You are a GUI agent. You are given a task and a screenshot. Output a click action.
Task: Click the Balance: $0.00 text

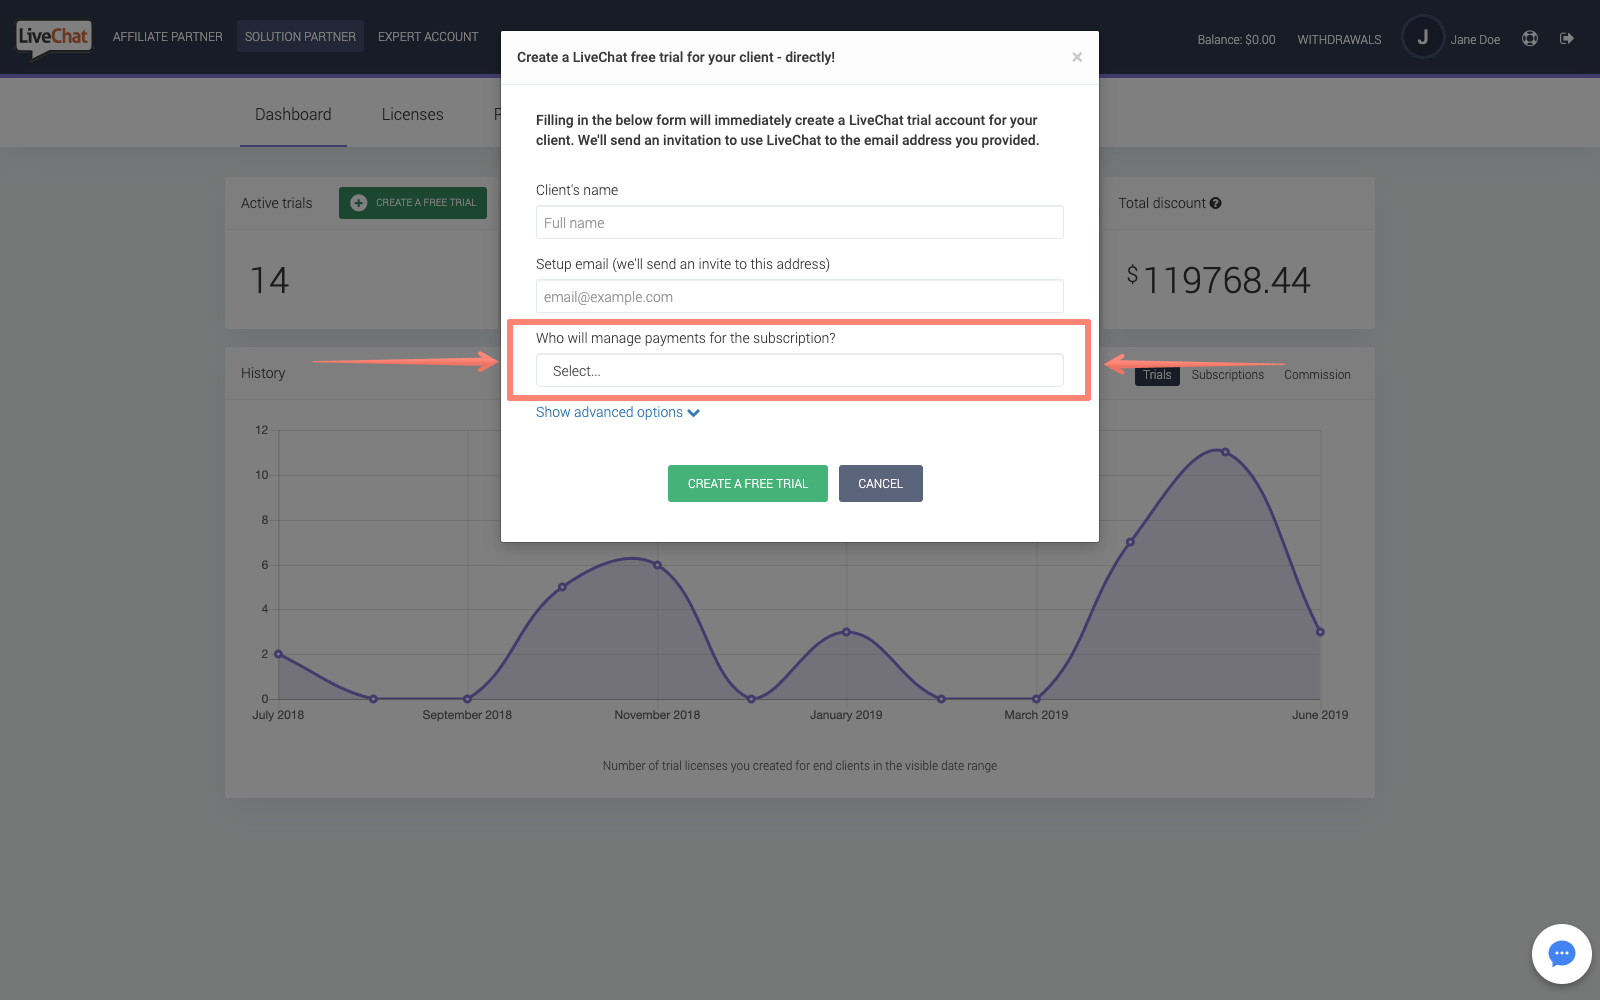click(x=1236, y=40)
